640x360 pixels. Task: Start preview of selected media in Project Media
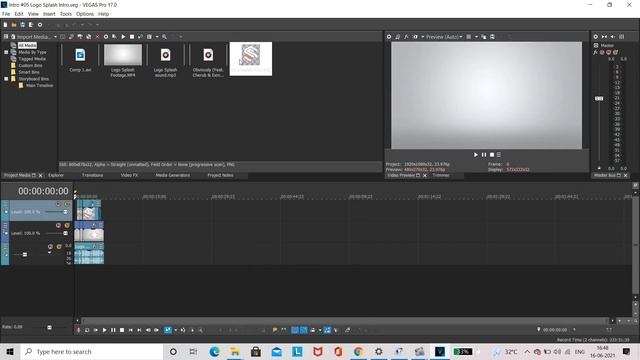point(123,37)
